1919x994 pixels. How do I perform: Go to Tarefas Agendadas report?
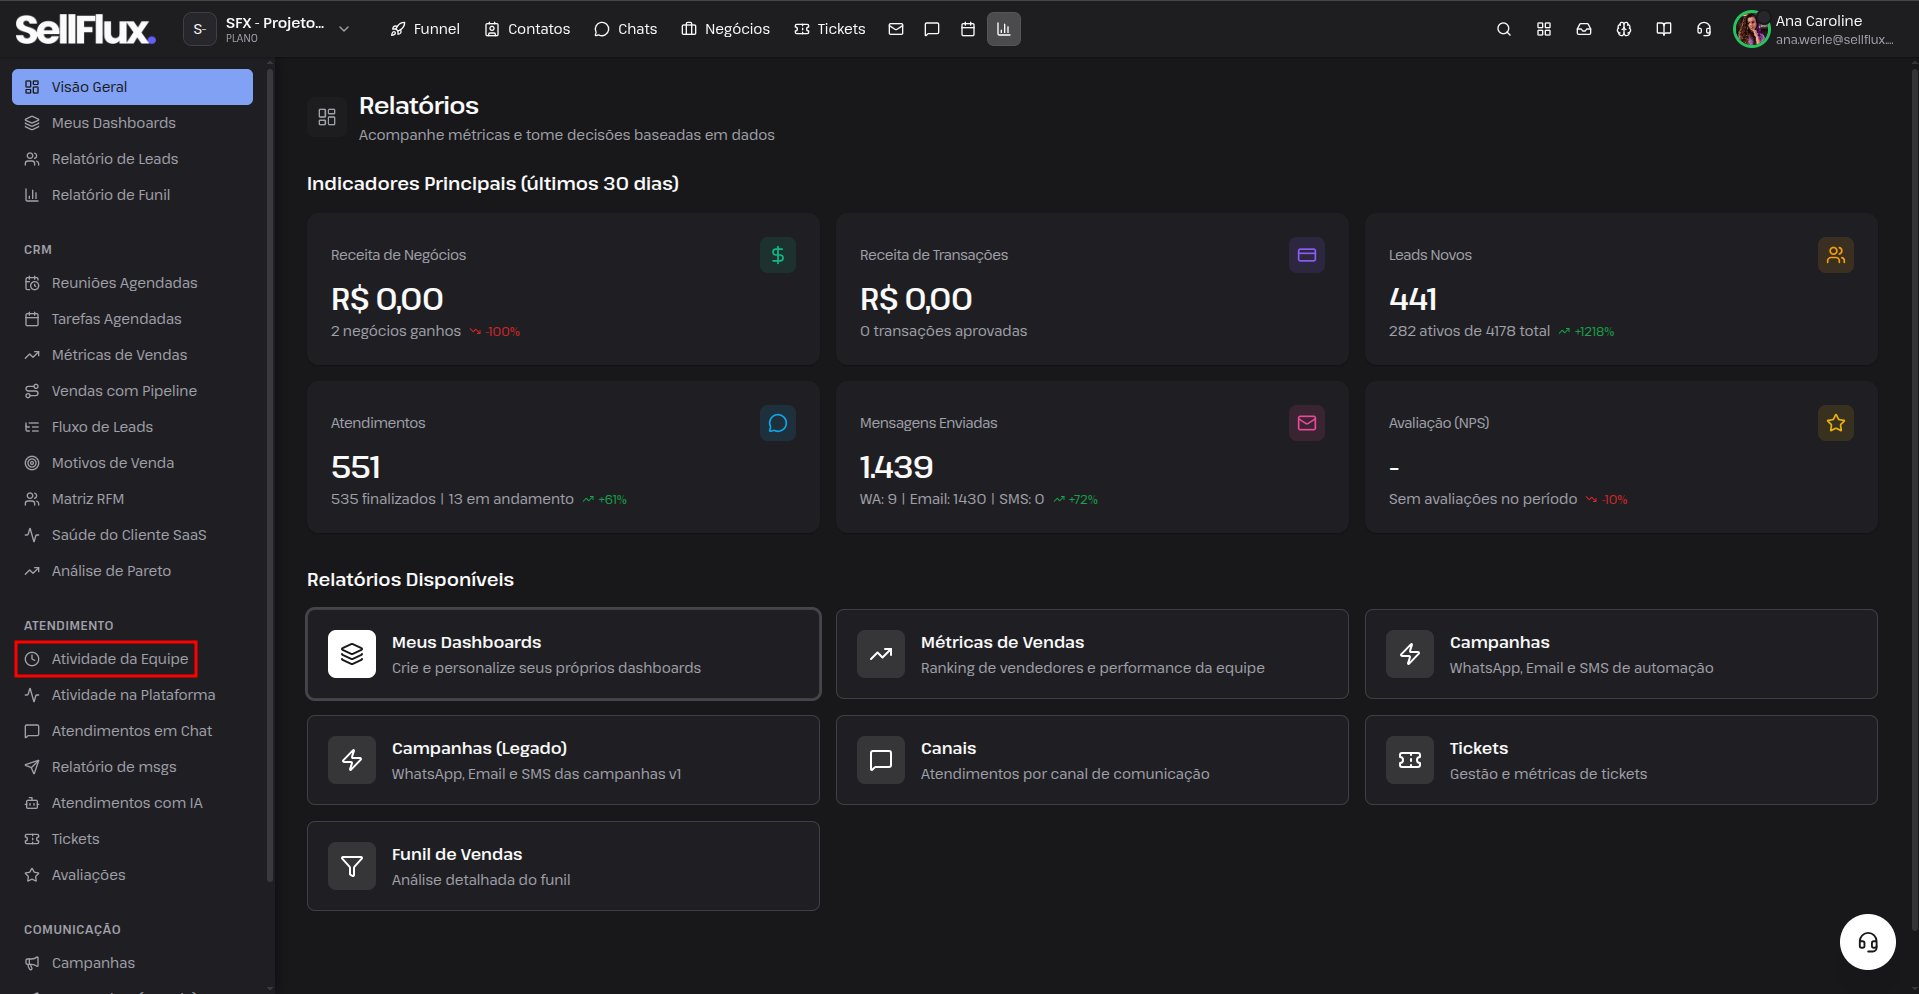click(x=132, y=319)
